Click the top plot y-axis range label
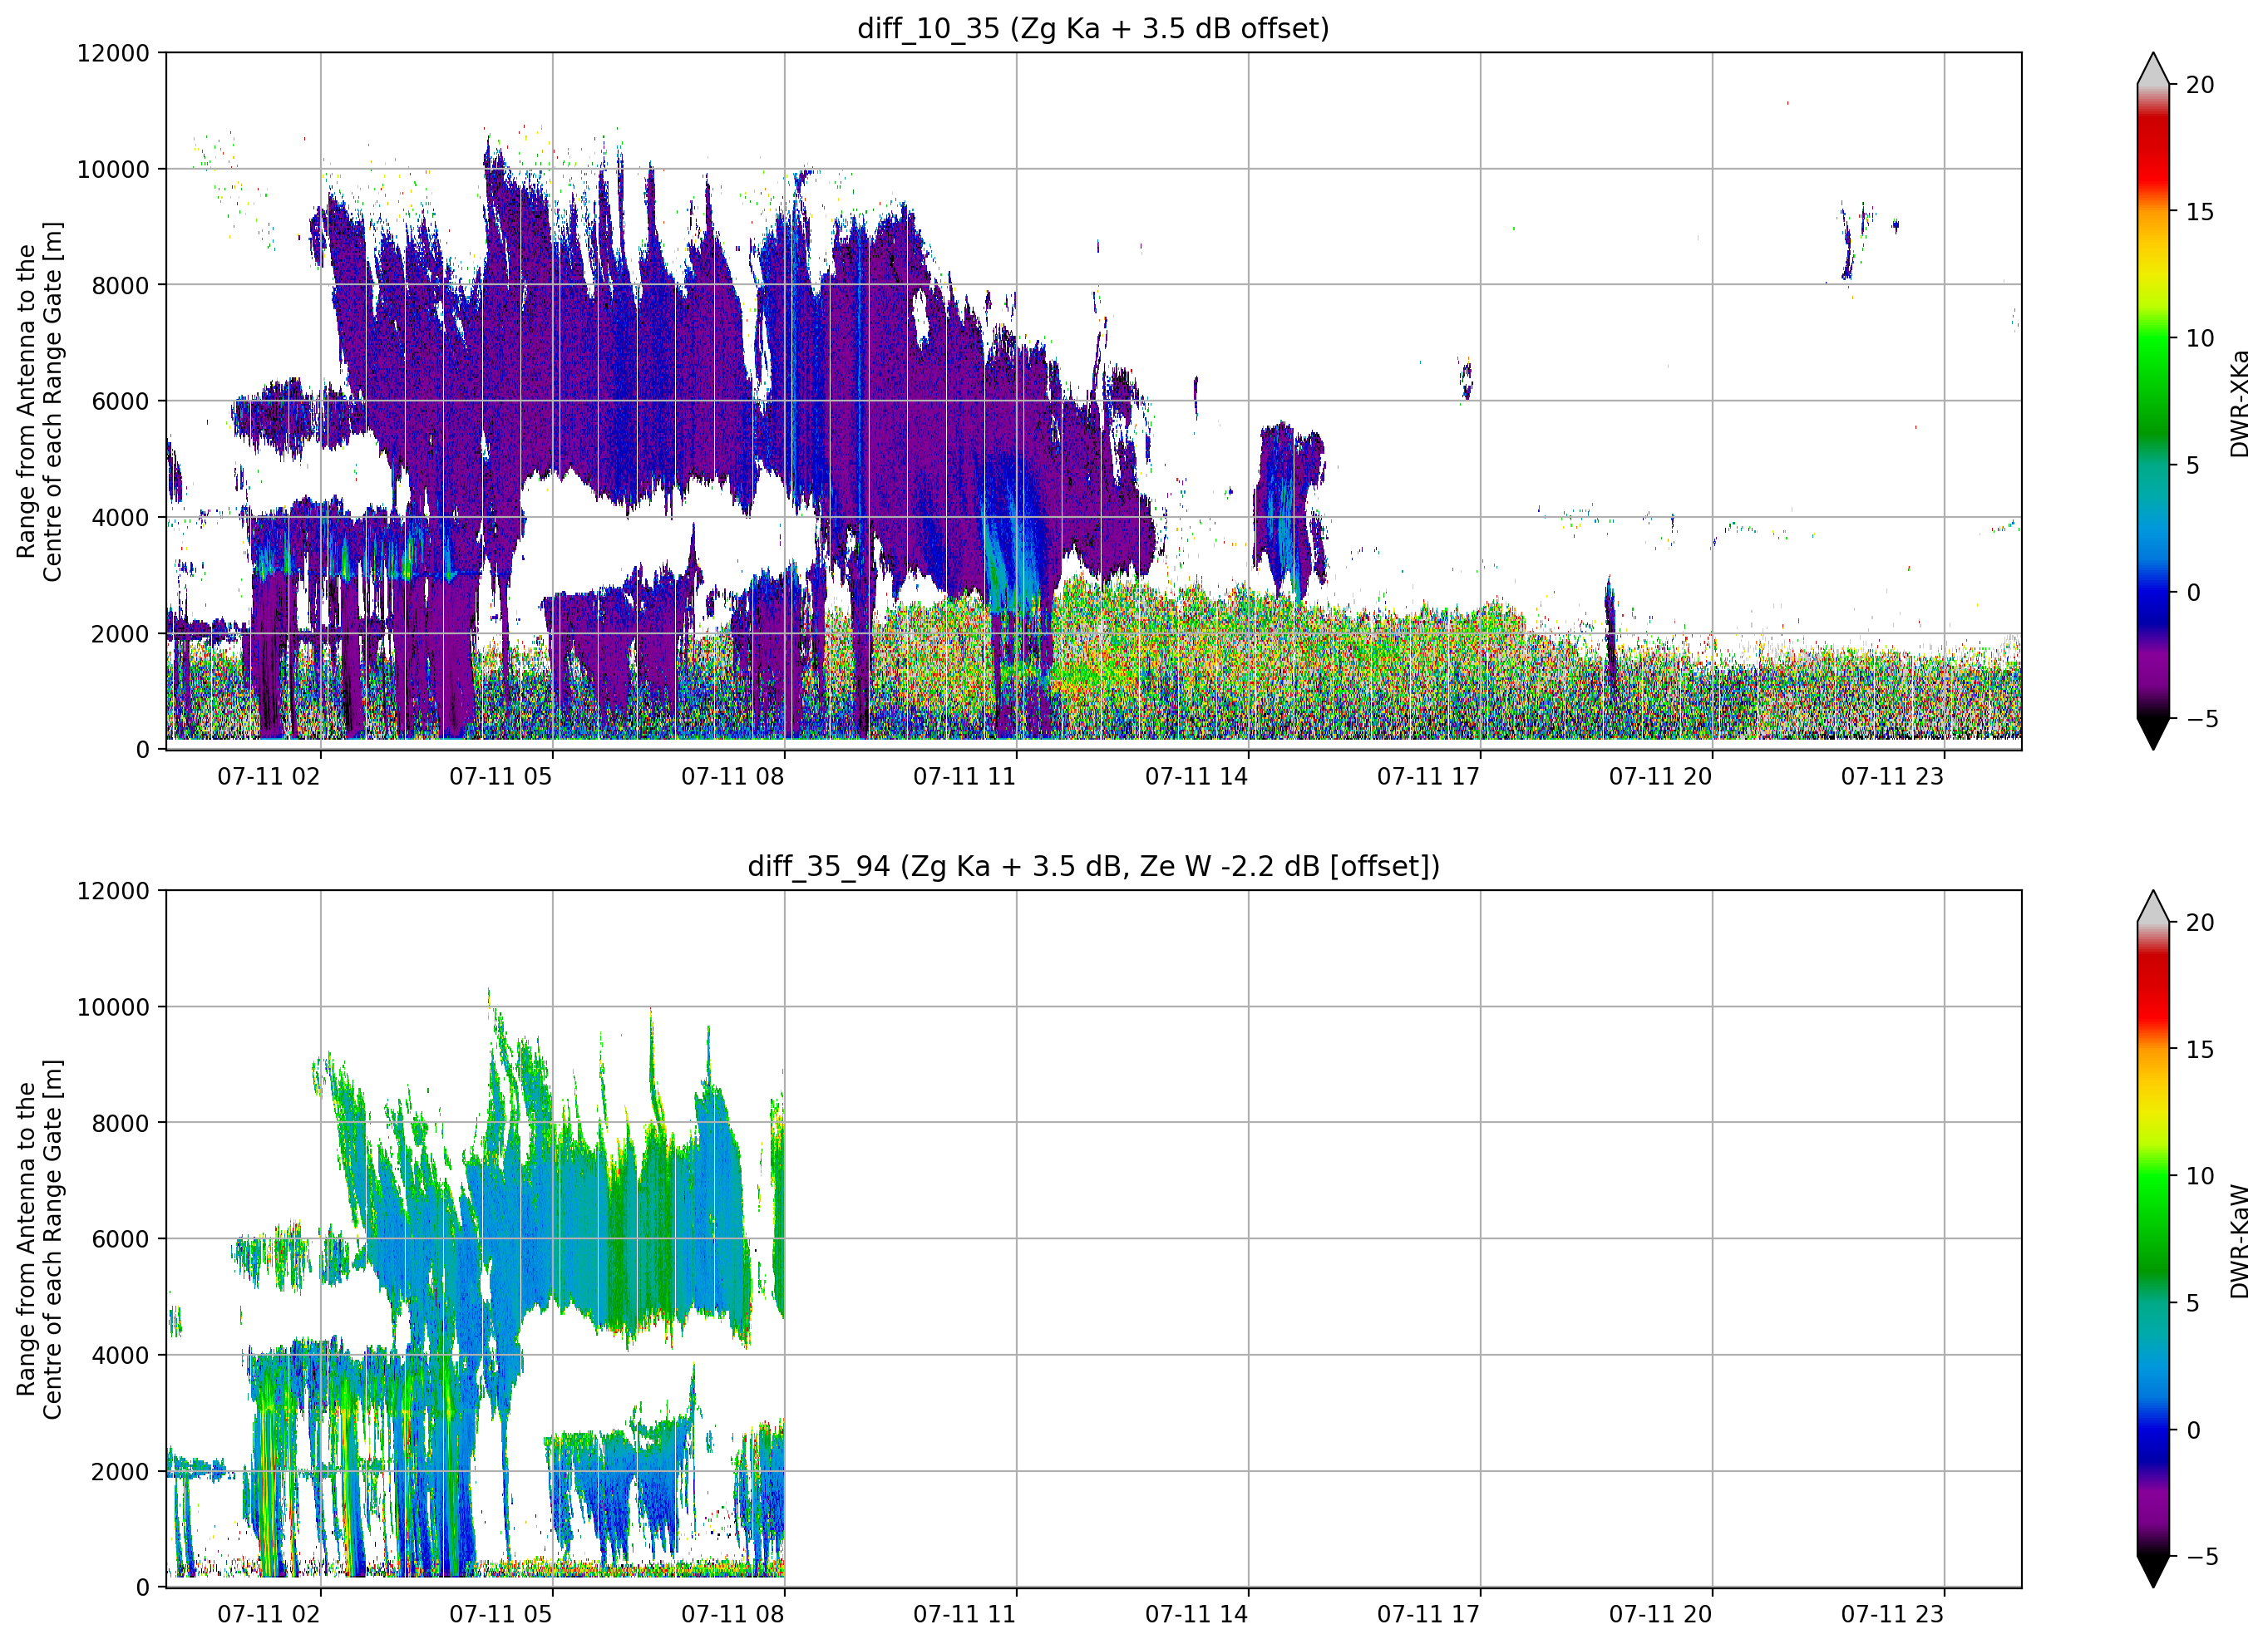The width and height of the screenshot is (2268, 1644). (x=39, y=402)
